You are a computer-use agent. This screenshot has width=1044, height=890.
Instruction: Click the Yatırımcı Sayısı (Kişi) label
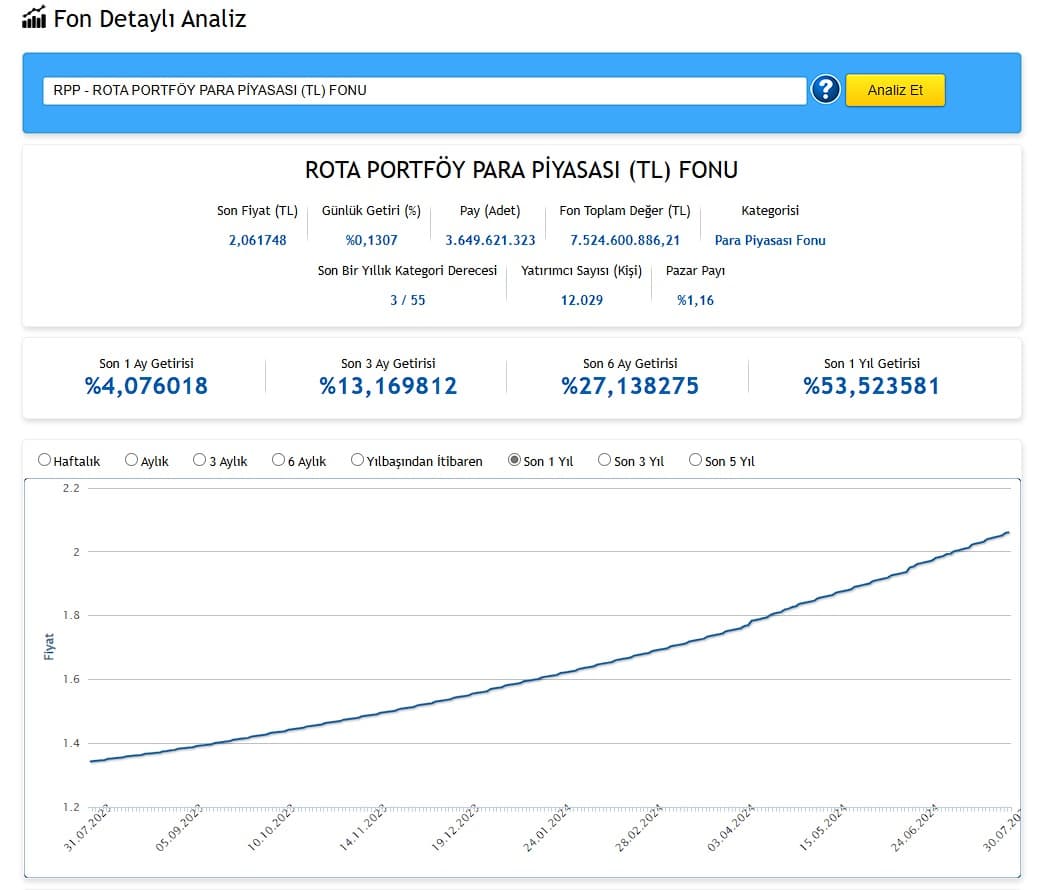[581, 271]
